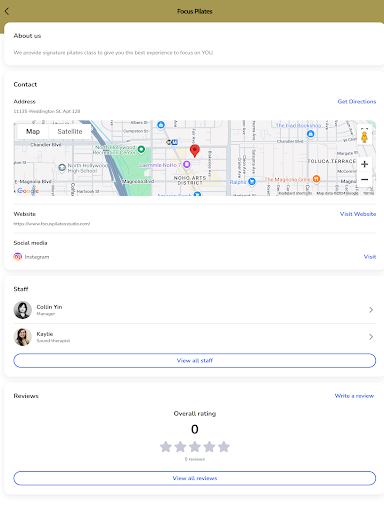Image resolution: width=384 pixels, height=512 pixels.
Task: Click the red location pin on map
Action: coord(195,151)
